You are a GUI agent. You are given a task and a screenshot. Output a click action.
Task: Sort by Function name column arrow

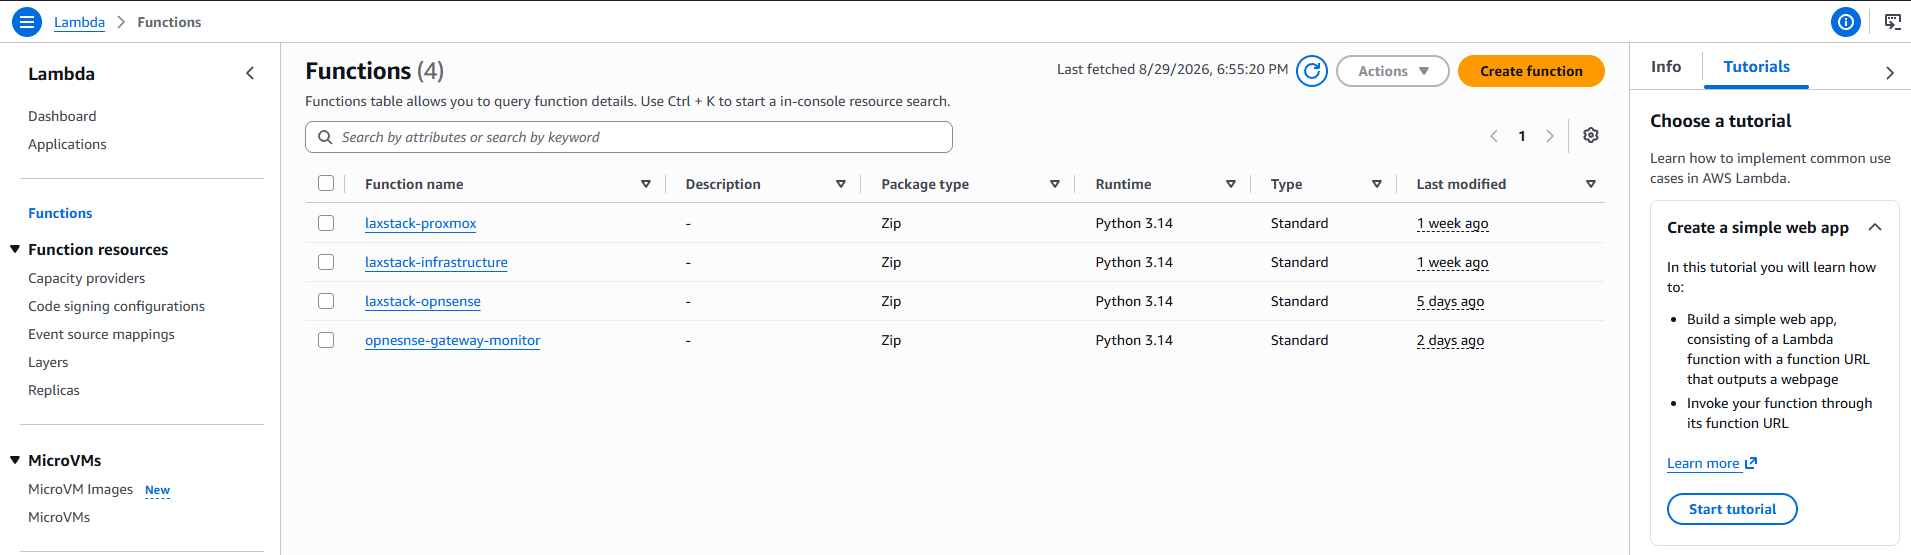pos(646,184)
